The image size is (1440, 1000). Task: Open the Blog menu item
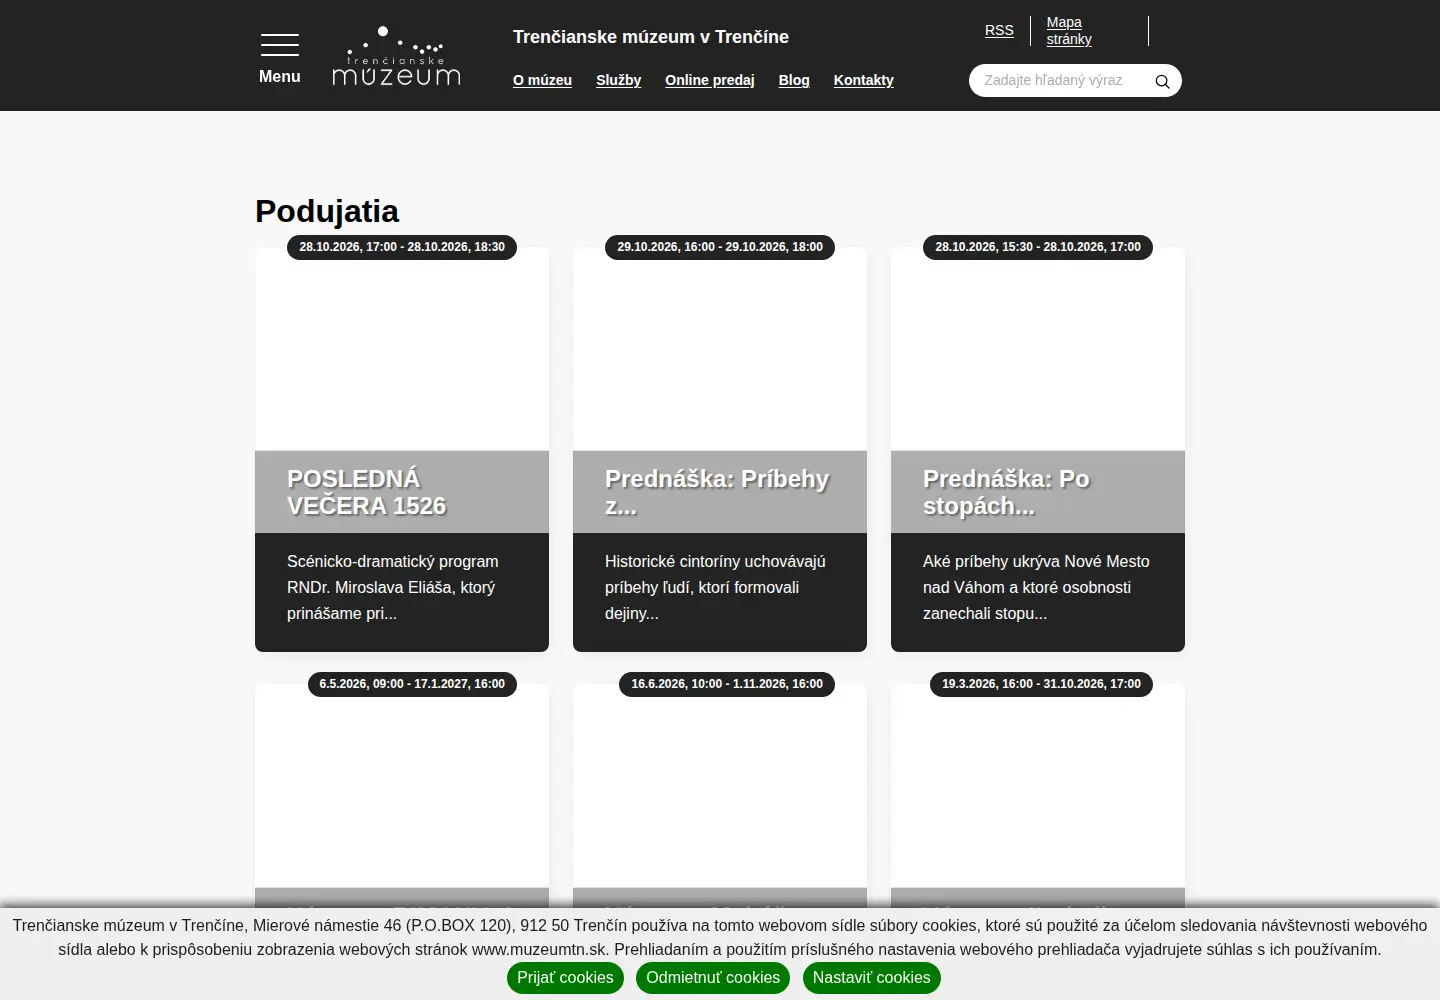click(x=794, y=80)
